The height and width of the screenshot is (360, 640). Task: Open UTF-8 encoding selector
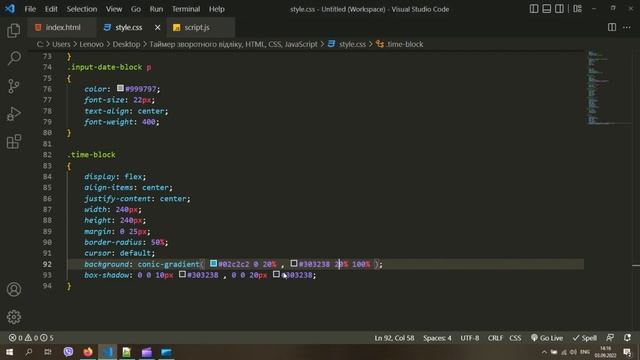click(470, 338)
